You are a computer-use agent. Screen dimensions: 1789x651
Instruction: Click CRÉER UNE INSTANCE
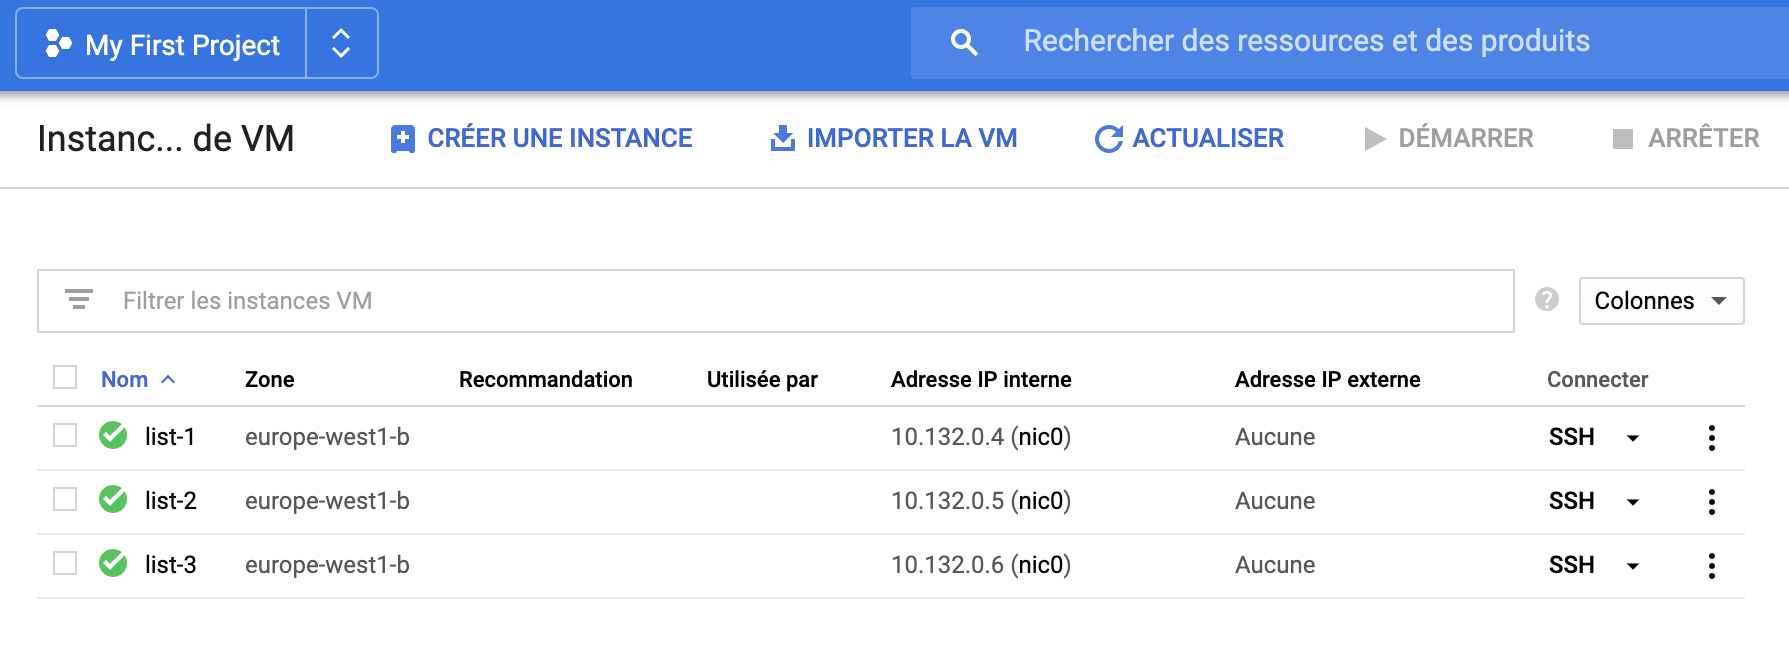pos(541,138)
